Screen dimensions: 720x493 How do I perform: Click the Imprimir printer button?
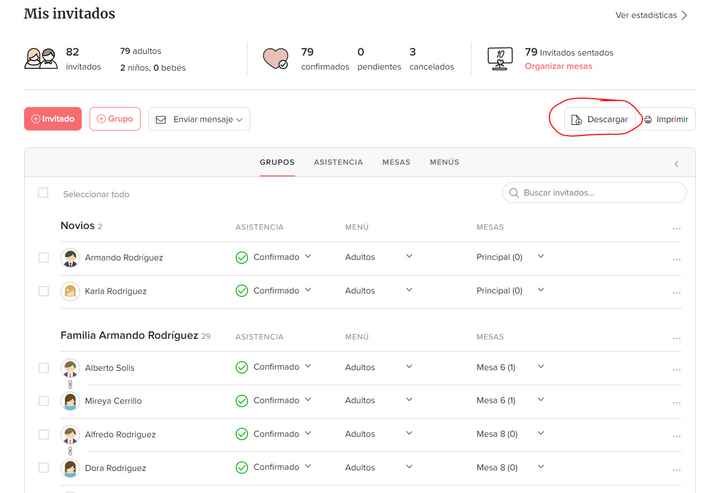pos(666,119)
